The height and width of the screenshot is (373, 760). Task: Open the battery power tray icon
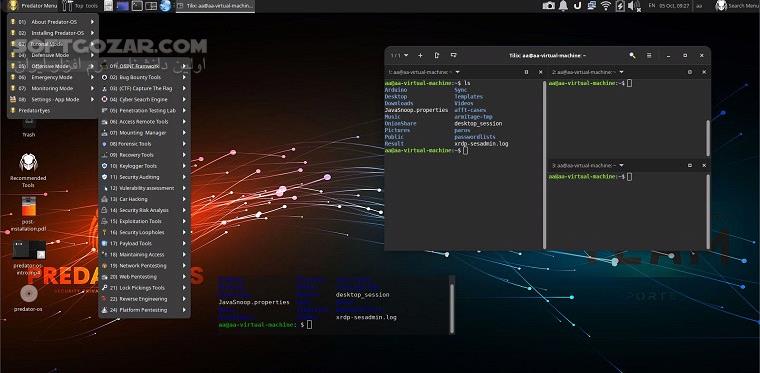coord(620,6)
